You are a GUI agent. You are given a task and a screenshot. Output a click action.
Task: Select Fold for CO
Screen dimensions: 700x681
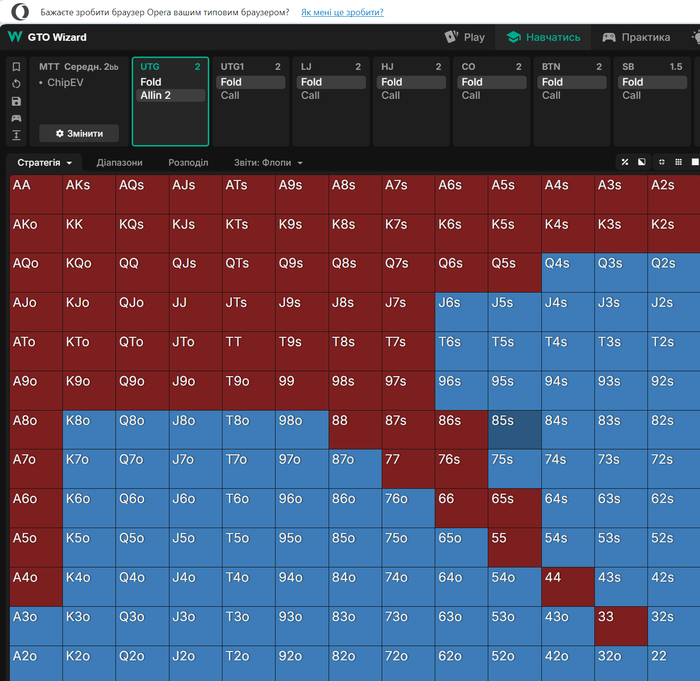[x=492, y=82]
